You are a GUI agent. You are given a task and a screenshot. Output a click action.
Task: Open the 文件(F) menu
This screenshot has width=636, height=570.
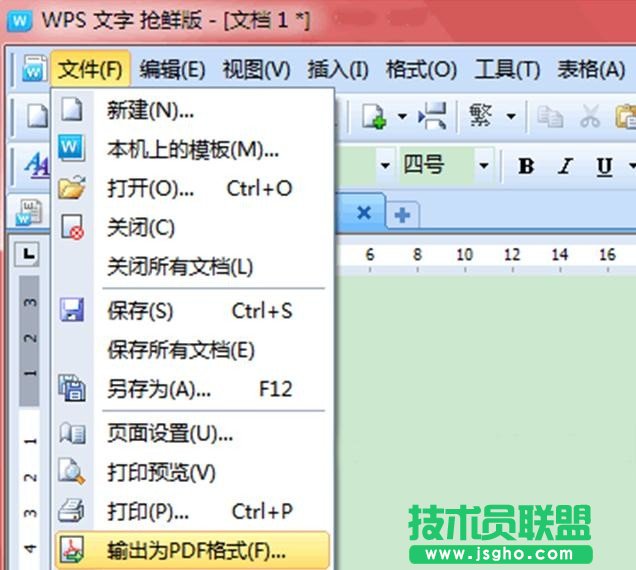(x=90, y=69)
